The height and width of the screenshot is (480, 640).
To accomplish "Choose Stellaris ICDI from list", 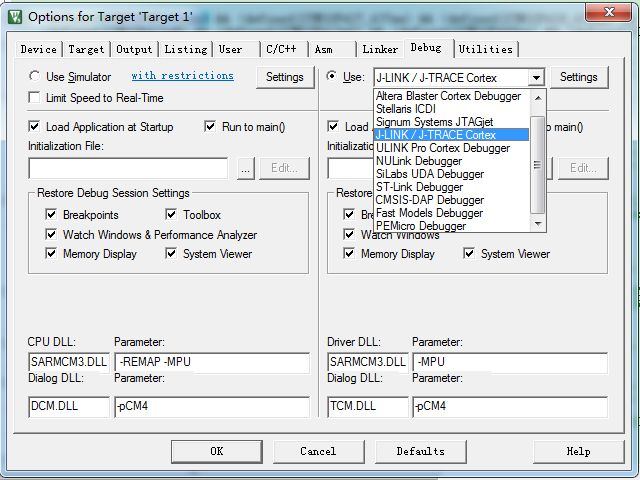I will 451,109.
